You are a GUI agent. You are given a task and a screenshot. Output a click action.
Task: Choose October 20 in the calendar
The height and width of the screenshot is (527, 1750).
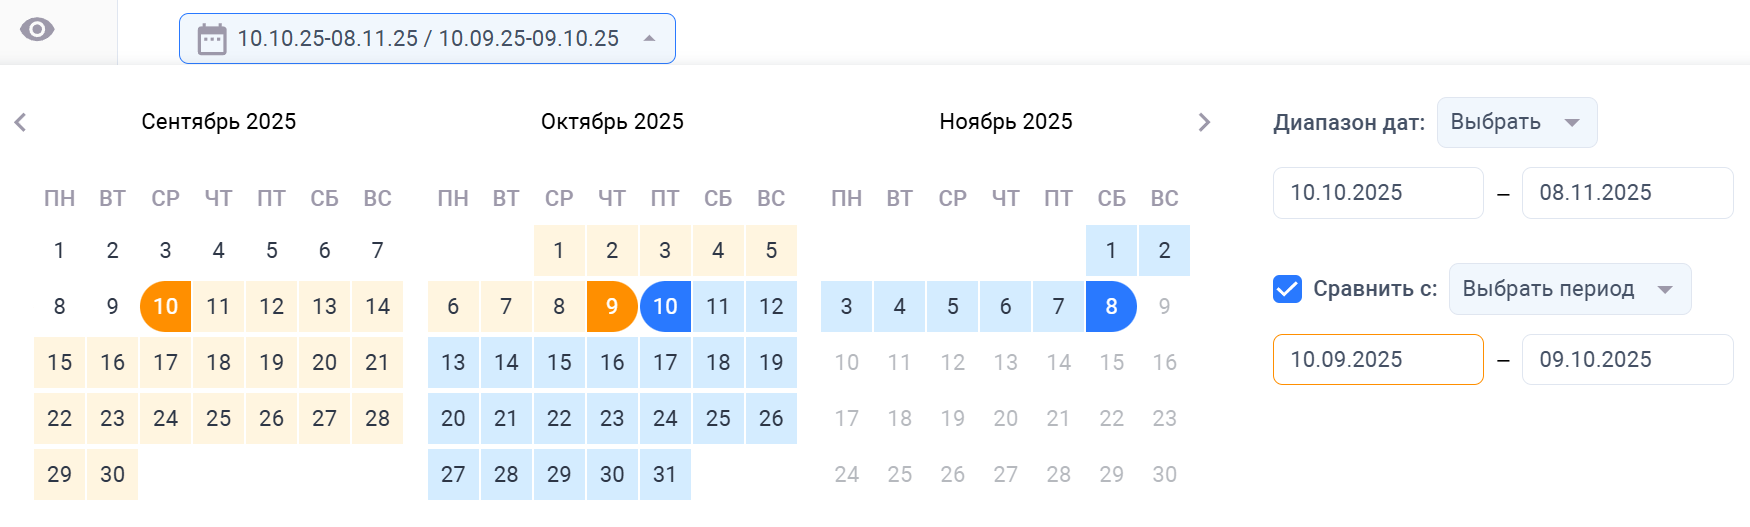tap(453, 418)
